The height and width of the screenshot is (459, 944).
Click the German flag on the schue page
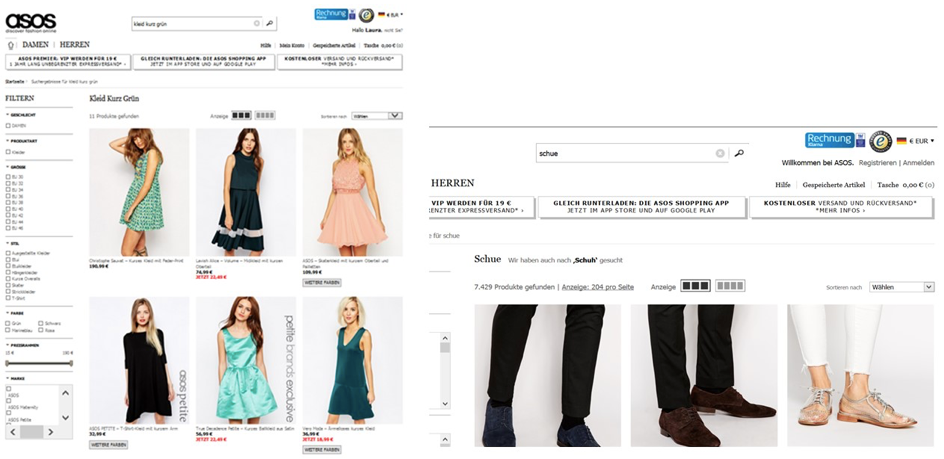pyautogui.click(x=901, y=141)
